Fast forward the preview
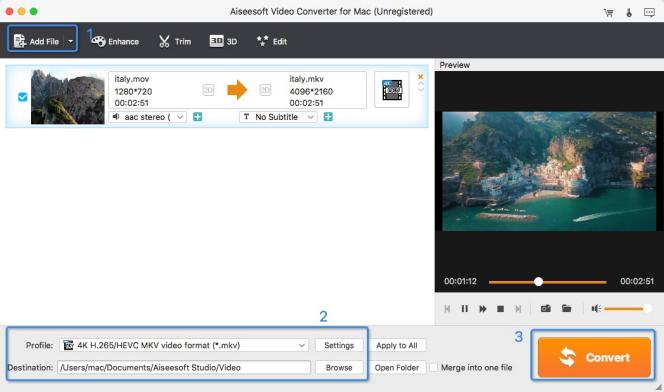The height and width of the screenshot is (392, 664). click(x=482, y=309)
